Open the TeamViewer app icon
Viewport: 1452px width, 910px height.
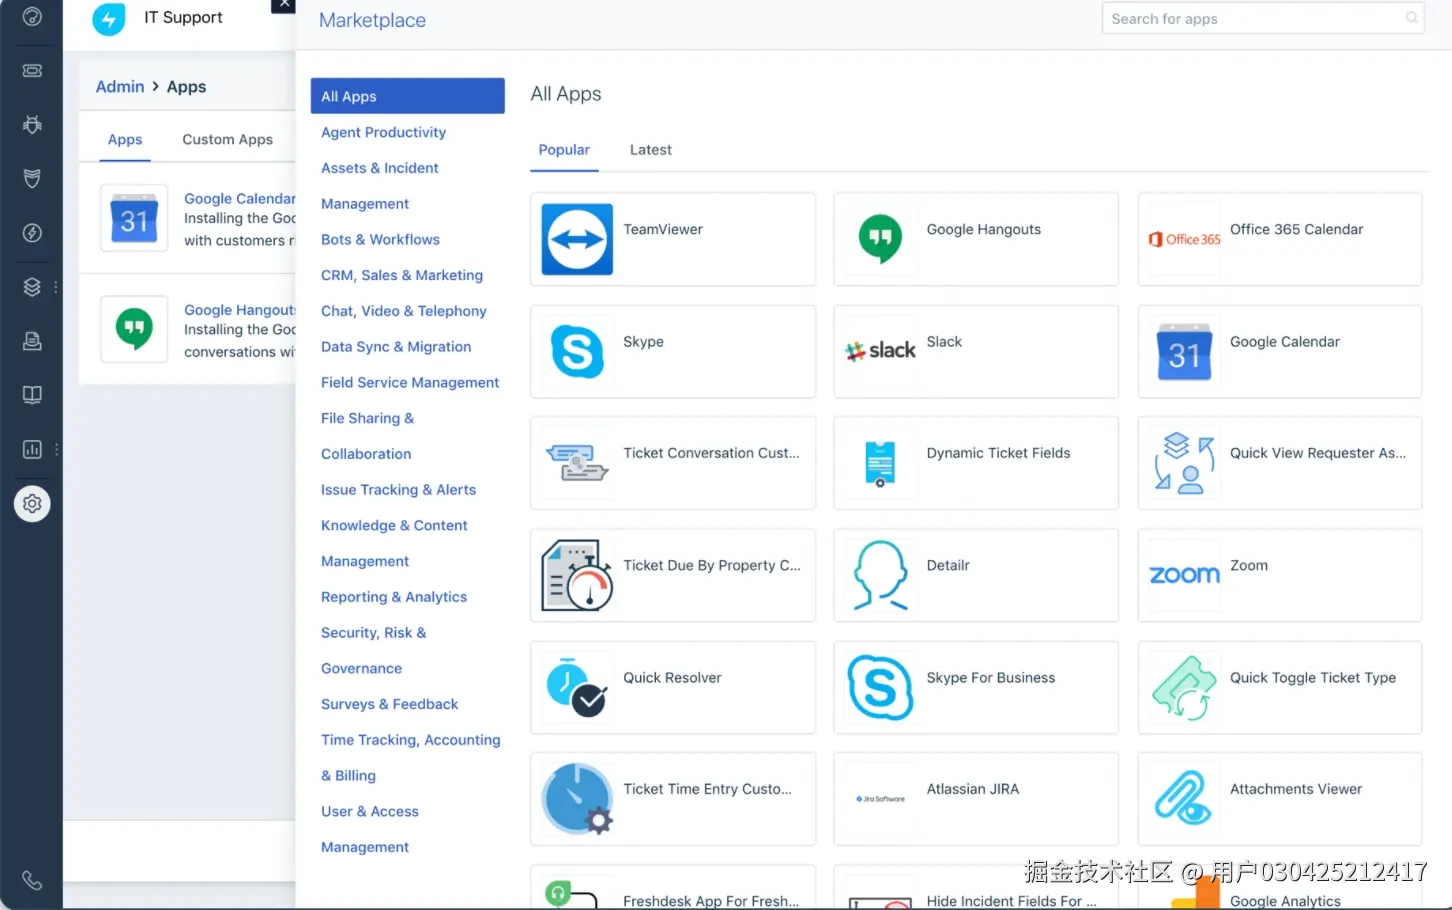[x=578, y=239]
